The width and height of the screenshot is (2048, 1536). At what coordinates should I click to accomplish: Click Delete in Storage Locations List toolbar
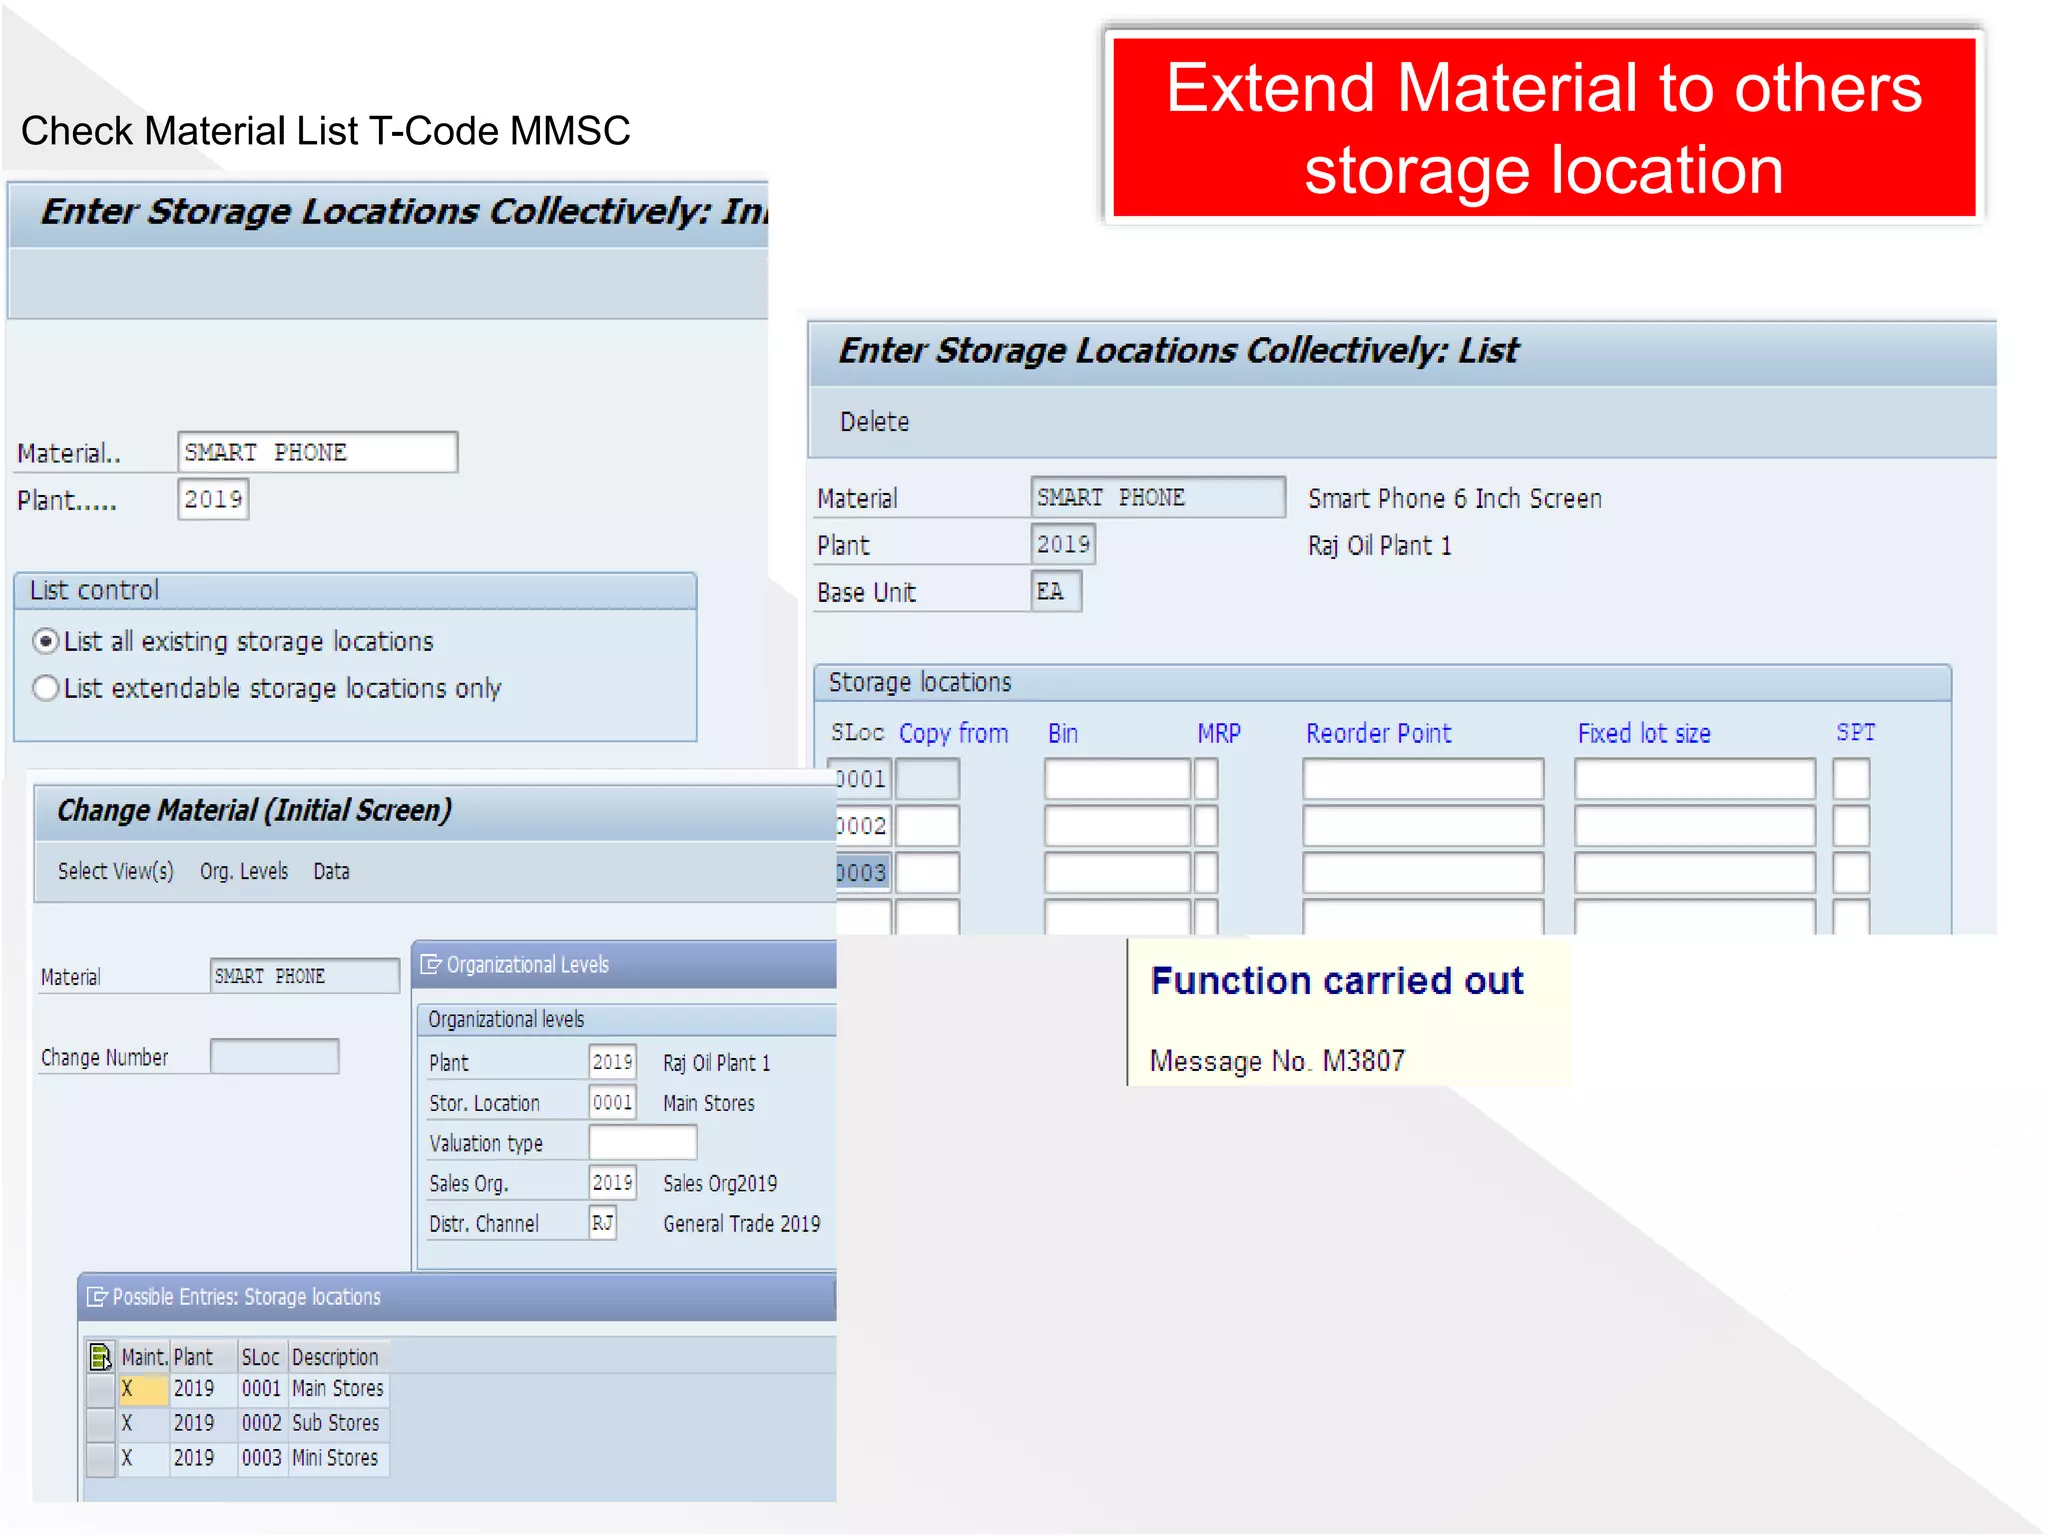point(874,422)
